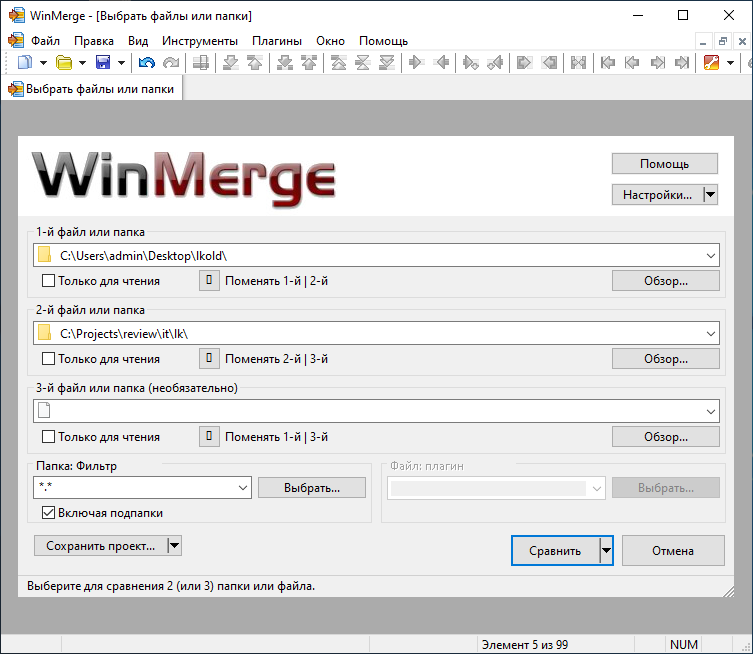
Task: Click the 'Отмена' button
Action: 672,550
